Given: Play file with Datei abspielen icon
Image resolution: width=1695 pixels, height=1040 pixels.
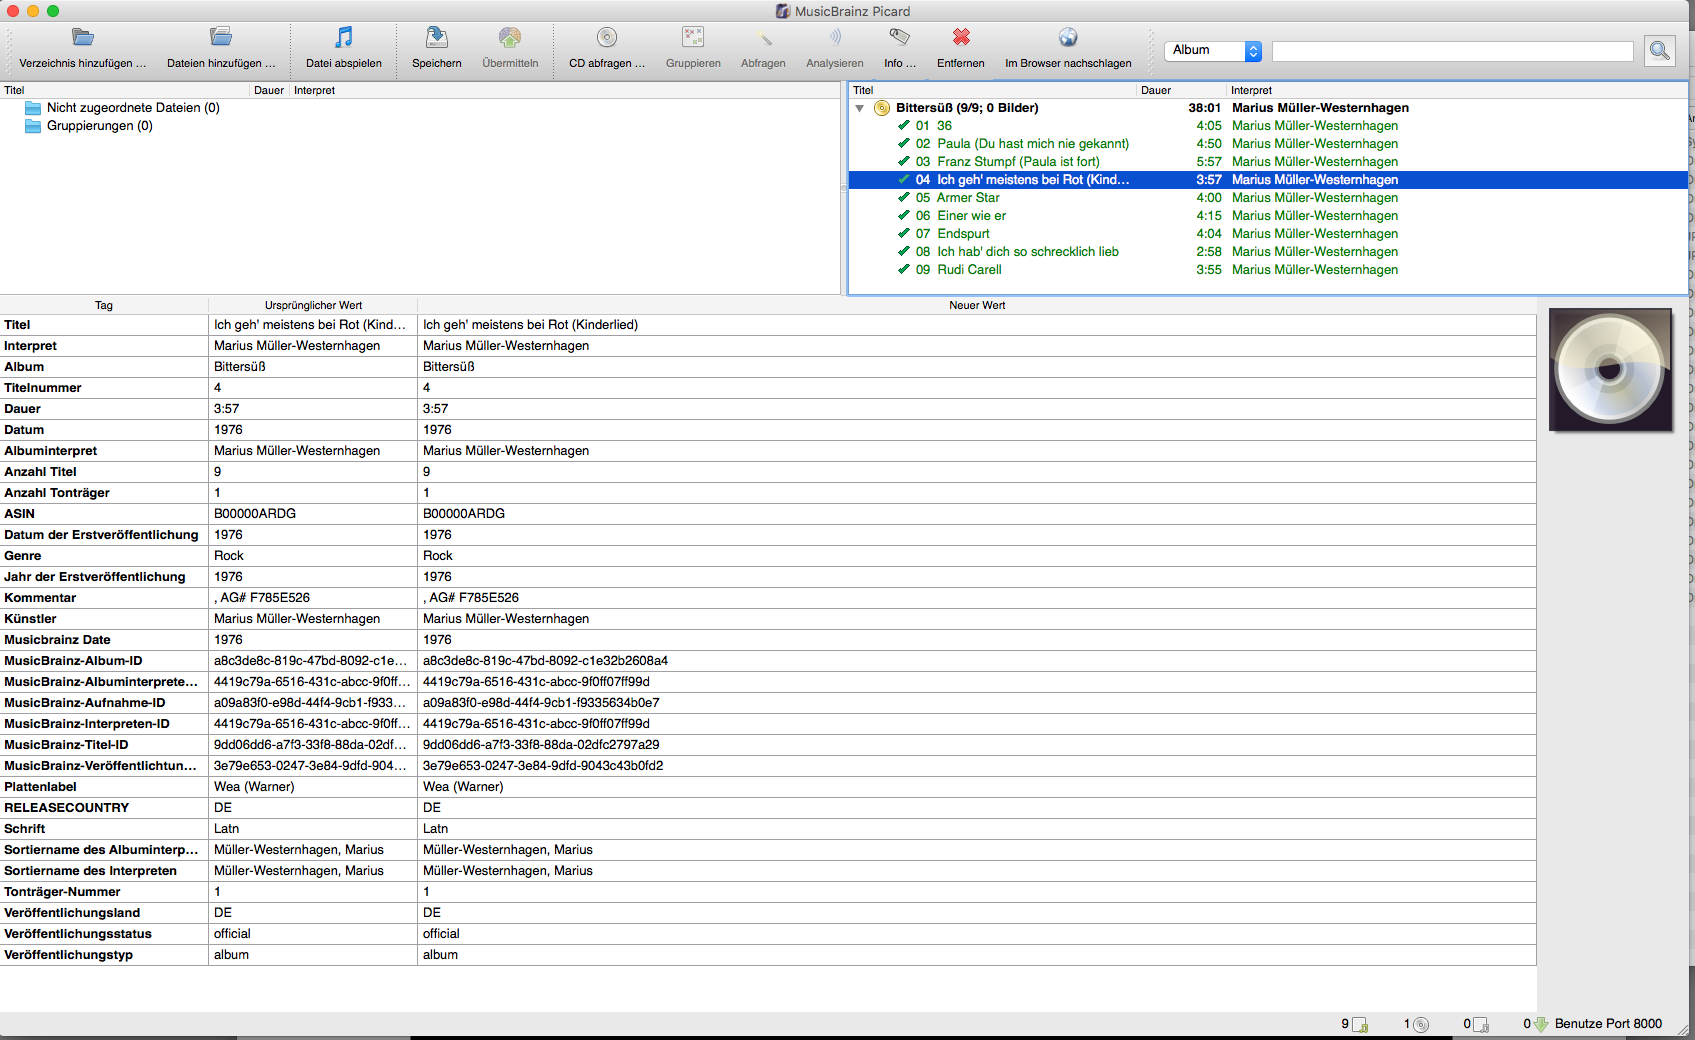Looking at the screenshot, I should point(344,37).
